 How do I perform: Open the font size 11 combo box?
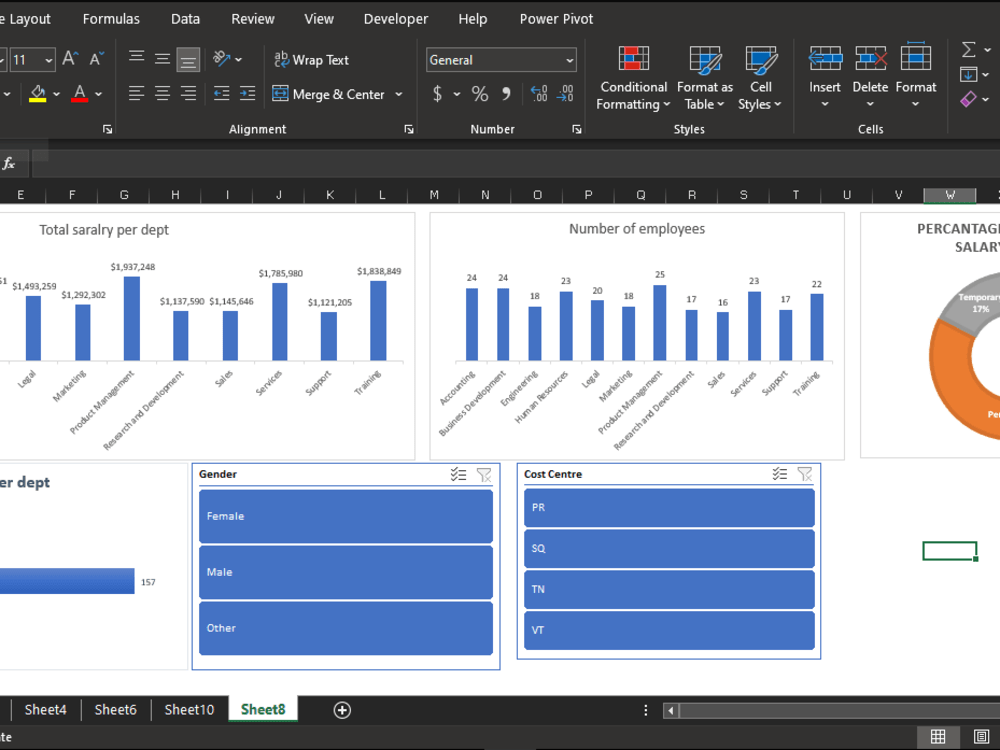point(32,60)
